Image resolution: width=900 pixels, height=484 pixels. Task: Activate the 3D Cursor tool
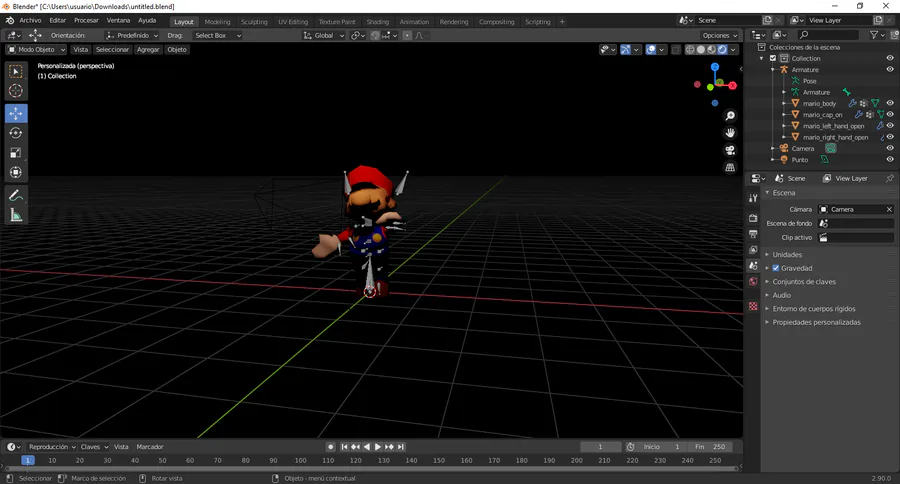(16, 91)
